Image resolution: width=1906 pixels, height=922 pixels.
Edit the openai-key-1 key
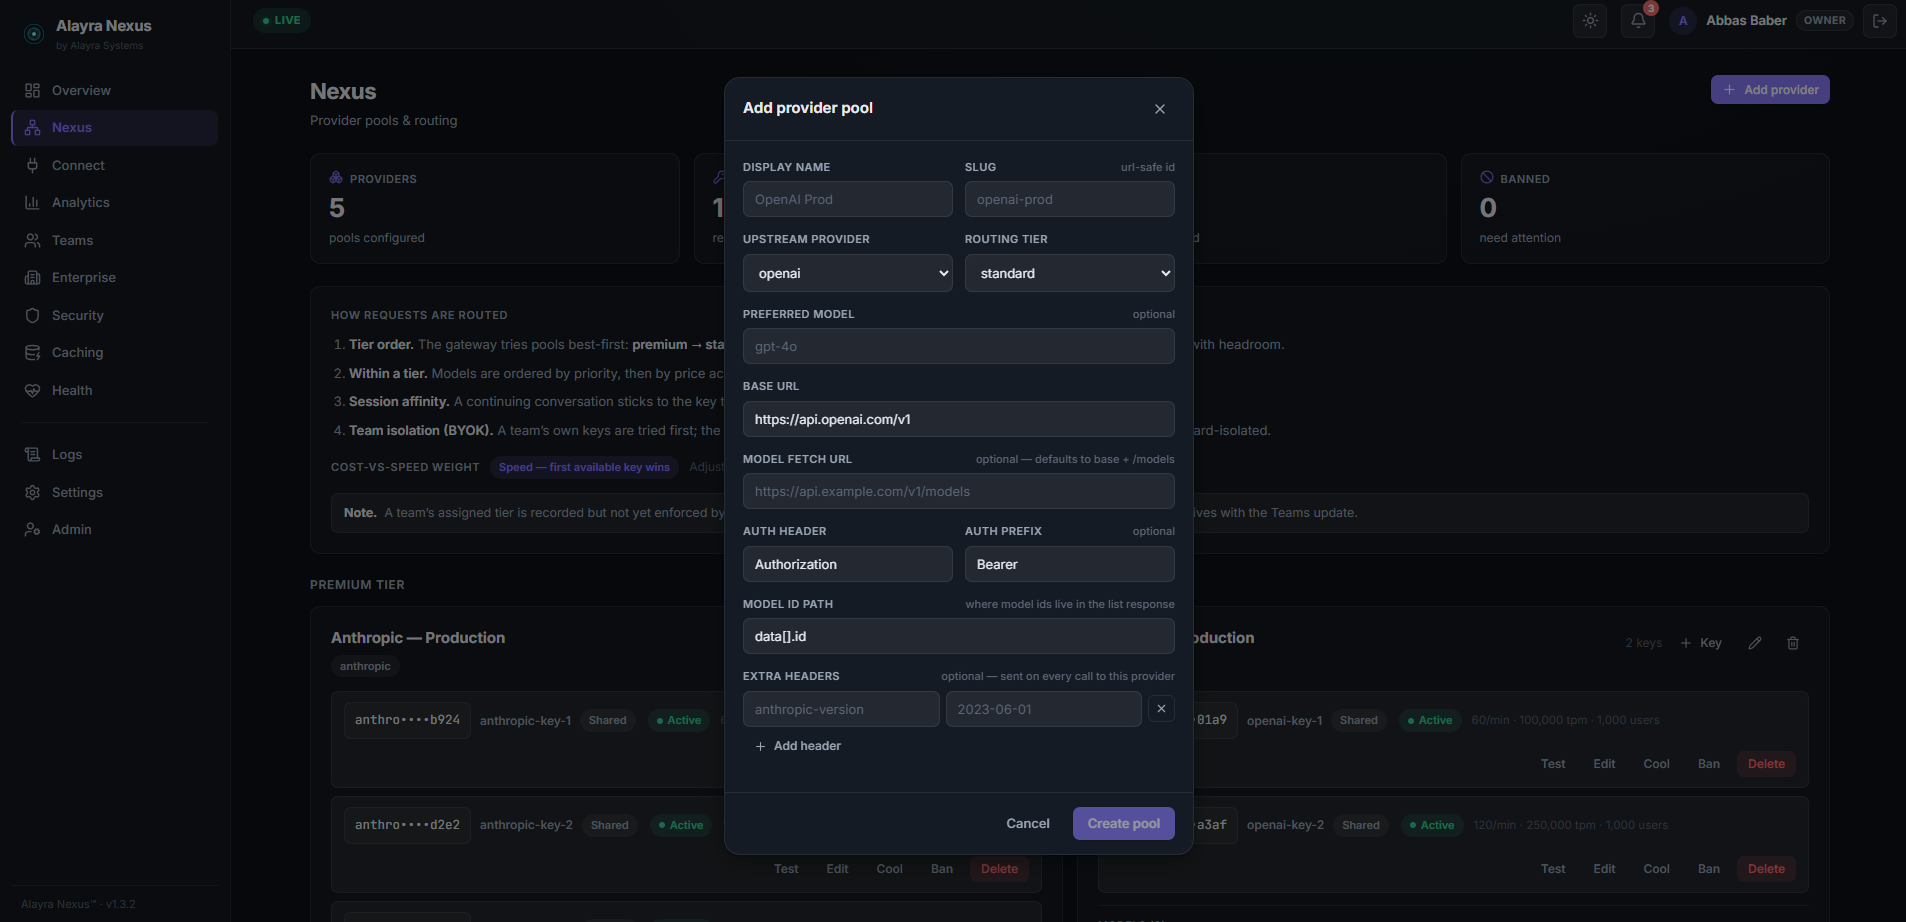point(1604,764)
